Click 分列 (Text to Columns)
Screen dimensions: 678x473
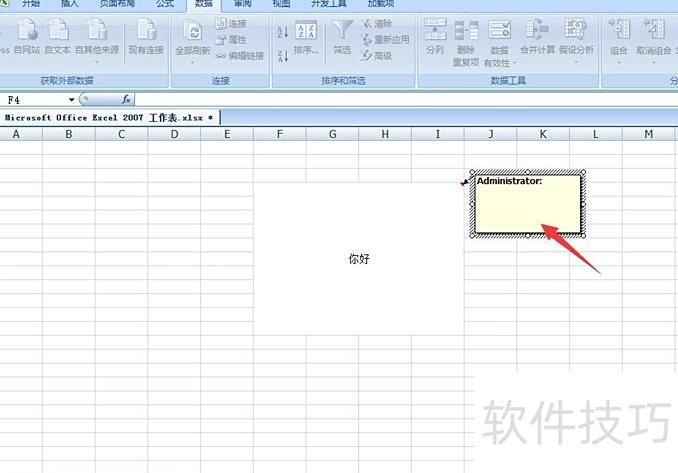tap(435, 37)
